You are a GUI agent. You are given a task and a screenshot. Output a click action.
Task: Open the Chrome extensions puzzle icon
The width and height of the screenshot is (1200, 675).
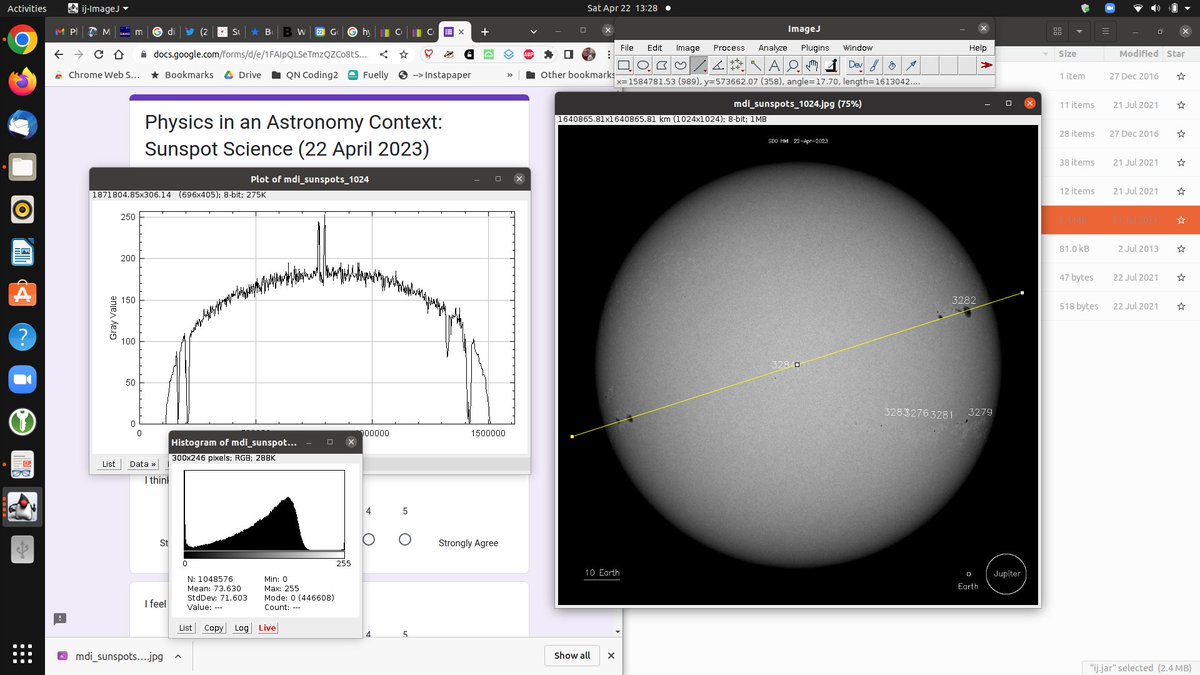point(549,54)
